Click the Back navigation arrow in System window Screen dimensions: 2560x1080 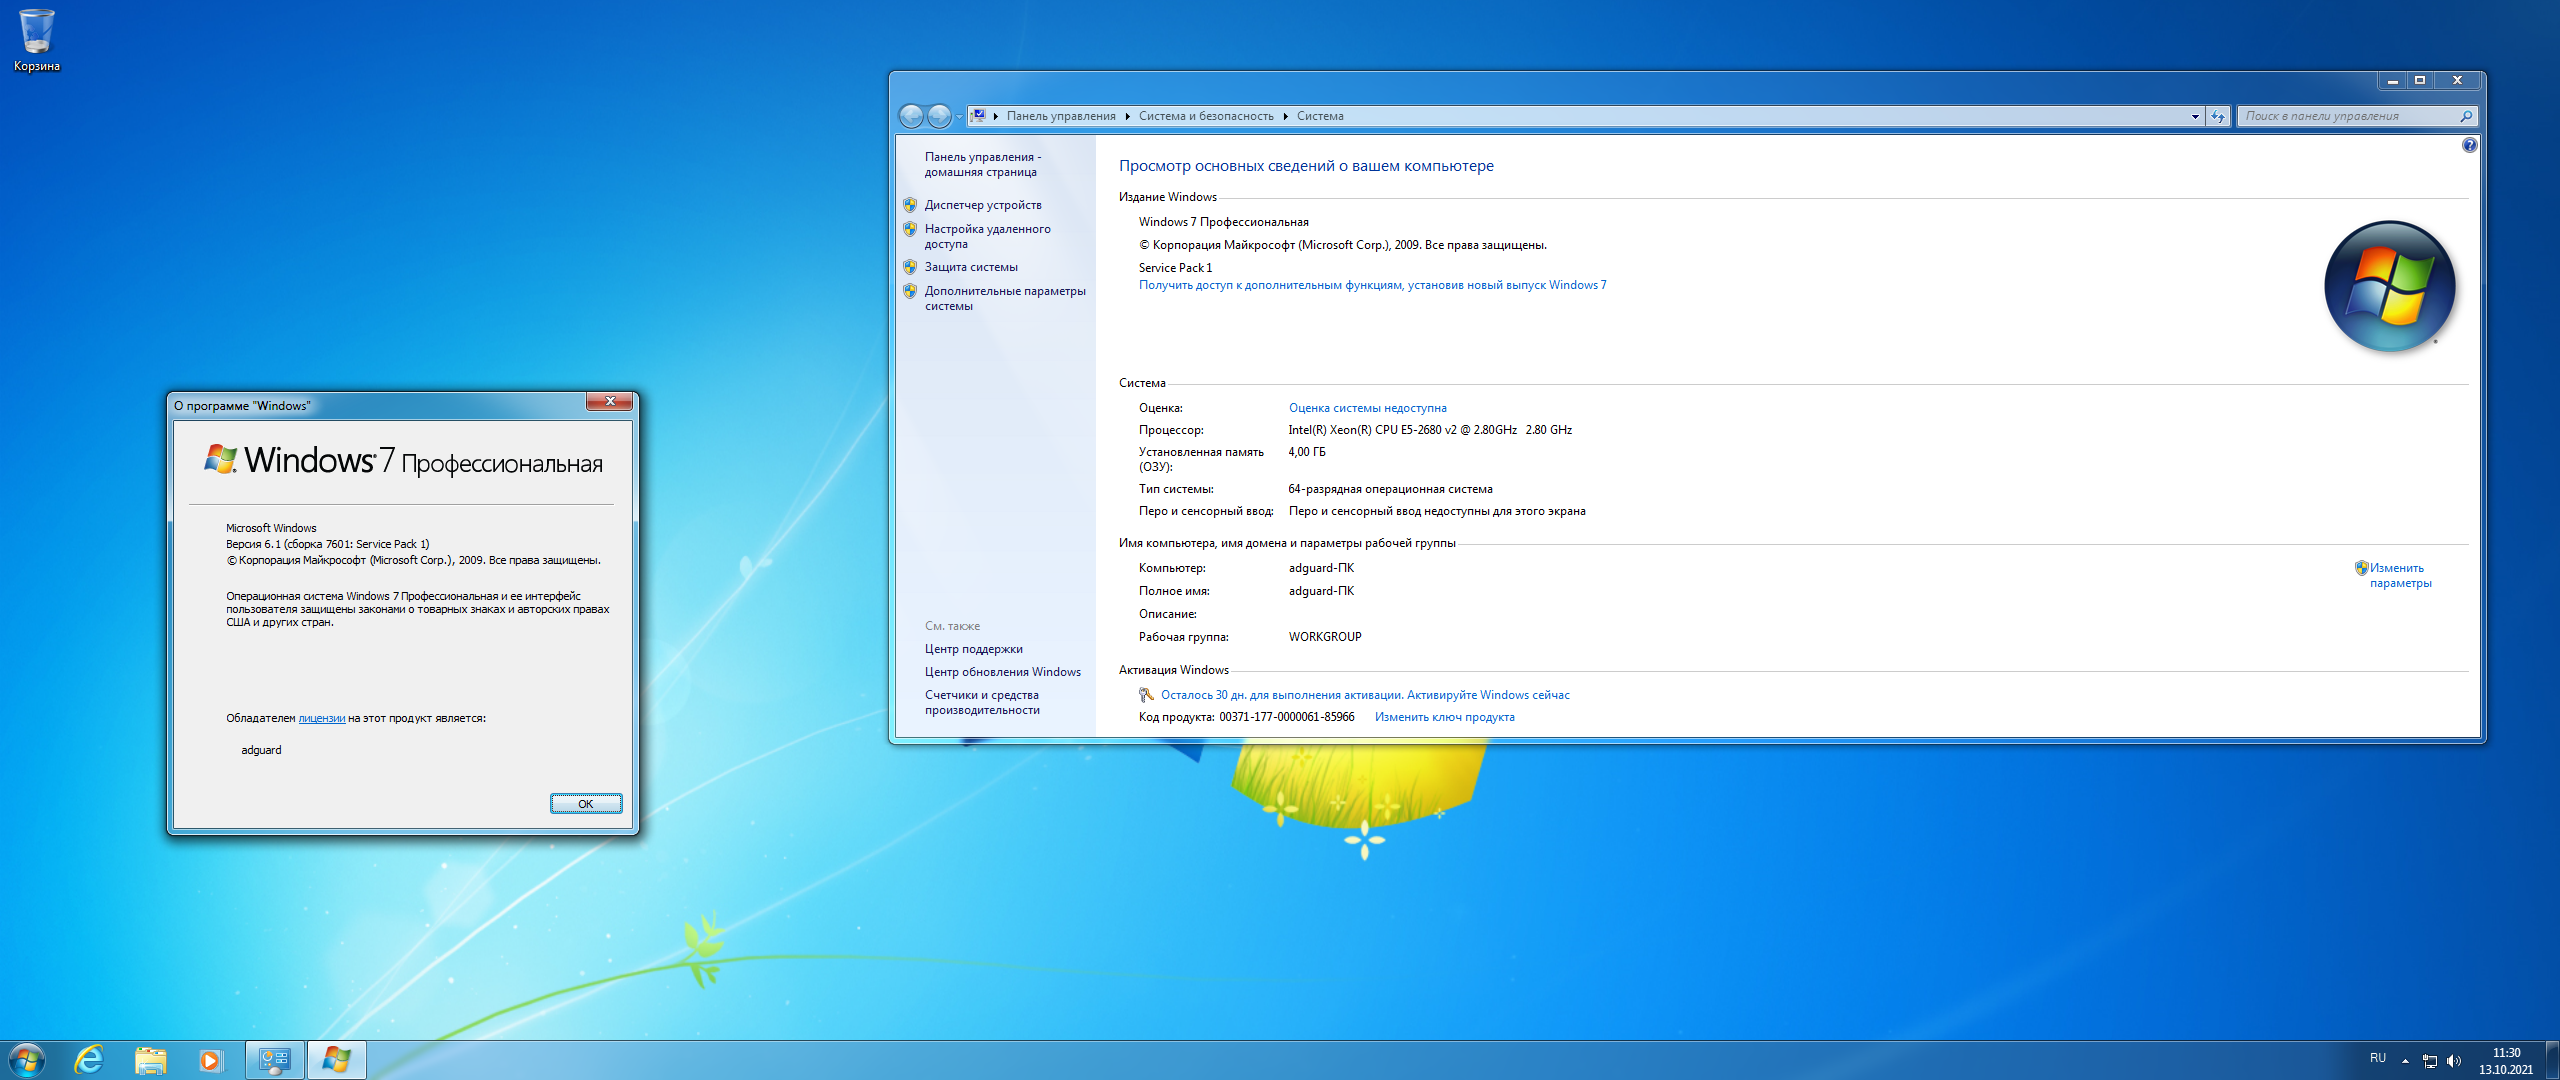[911, 116]
